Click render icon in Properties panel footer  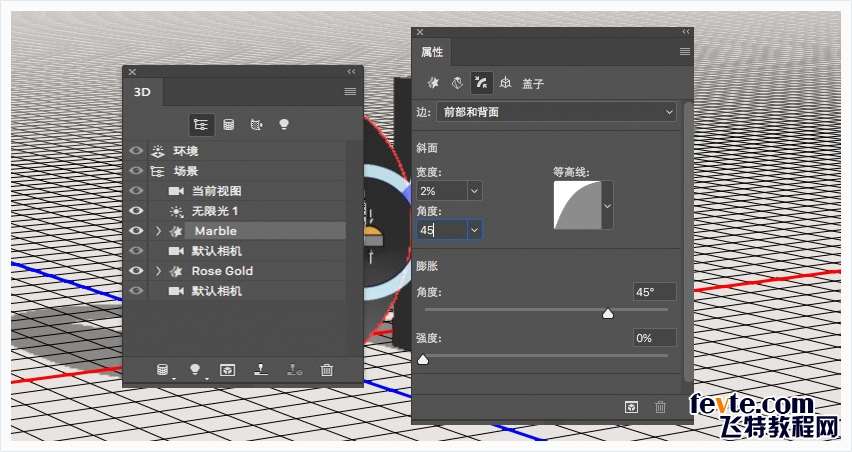pyautogui.click(x=631, y=407)
